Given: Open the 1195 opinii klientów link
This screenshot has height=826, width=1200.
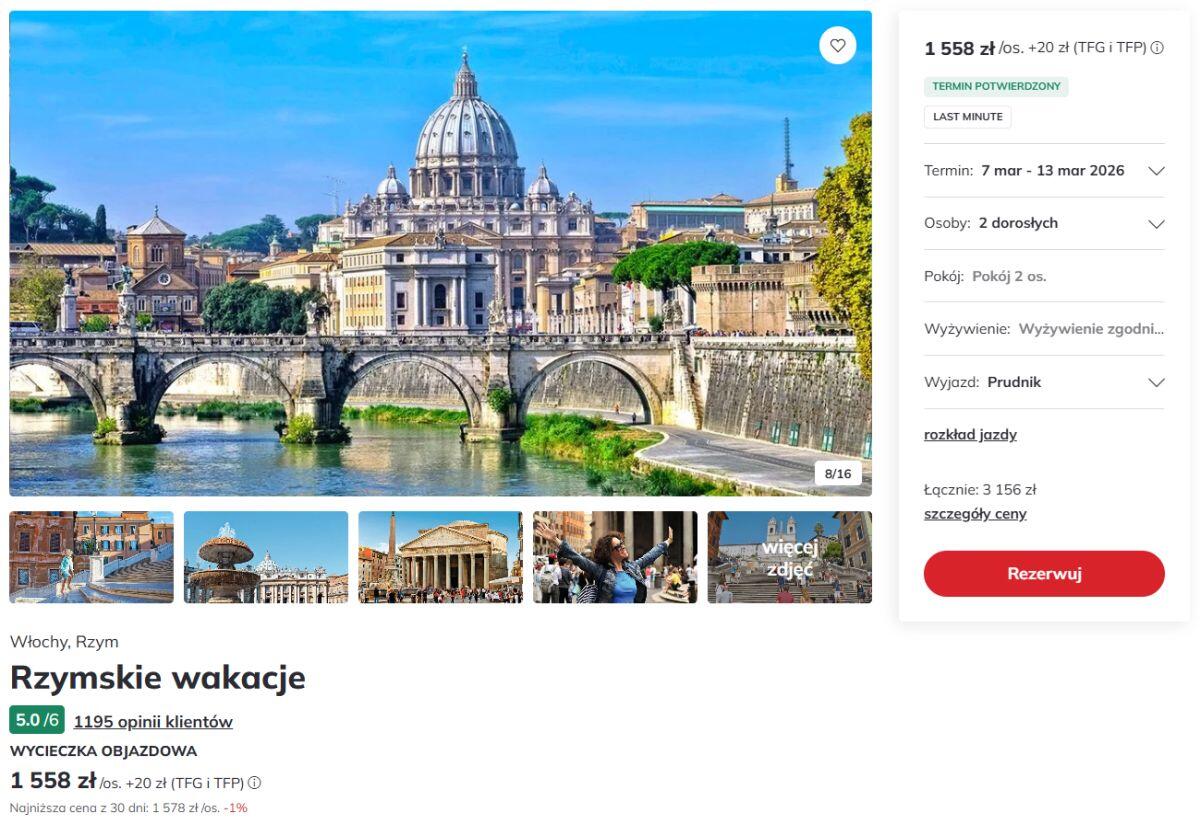Looking at the screenshot, I should click(153, 722).
